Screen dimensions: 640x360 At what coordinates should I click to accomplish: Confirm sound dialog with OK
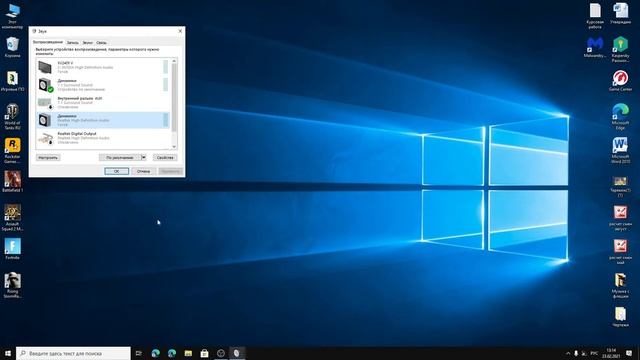(x=116, y=171)
